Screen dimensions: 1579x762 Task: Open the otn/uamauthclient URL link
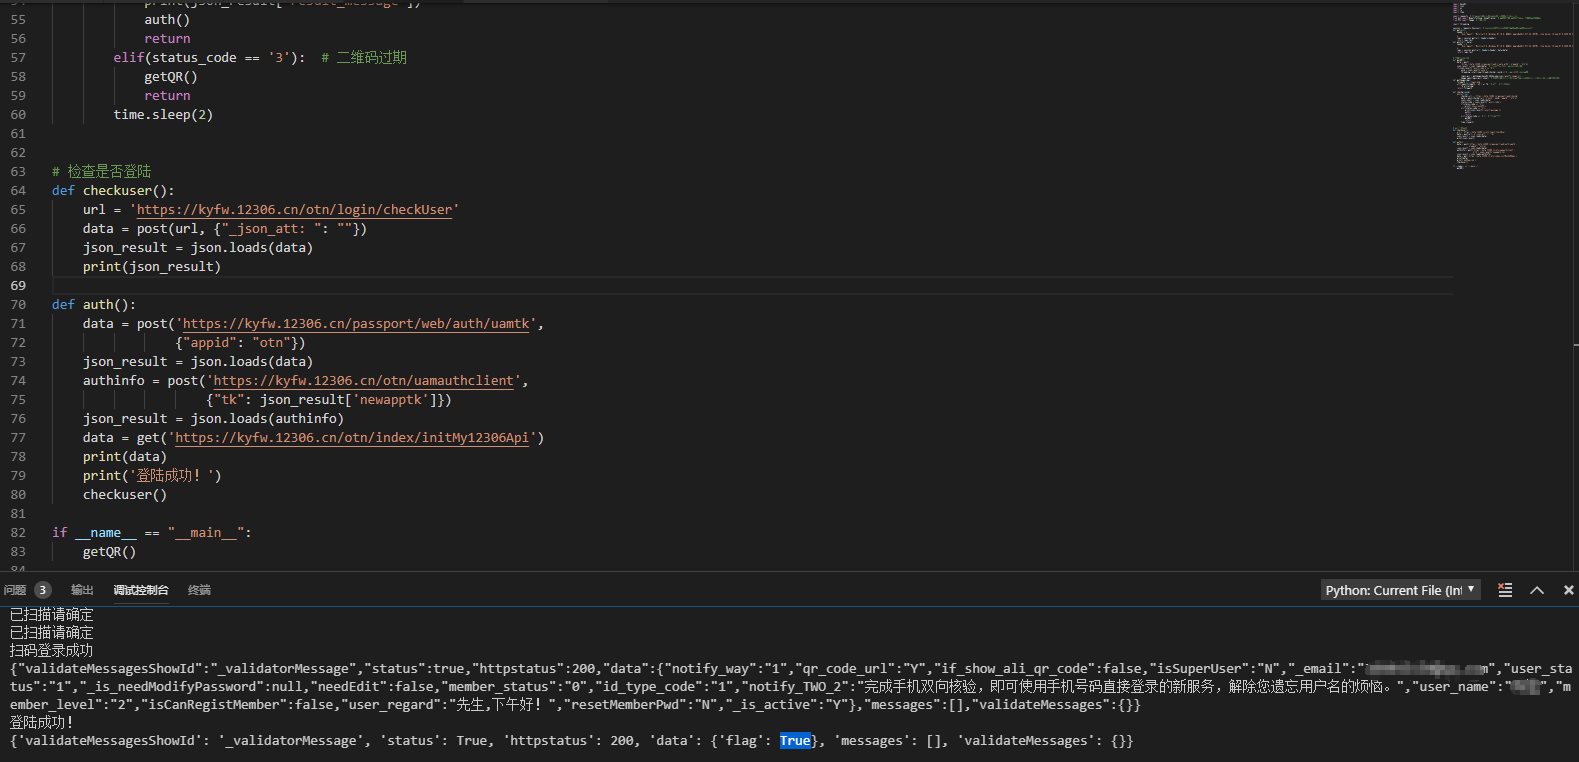[364, 381]
